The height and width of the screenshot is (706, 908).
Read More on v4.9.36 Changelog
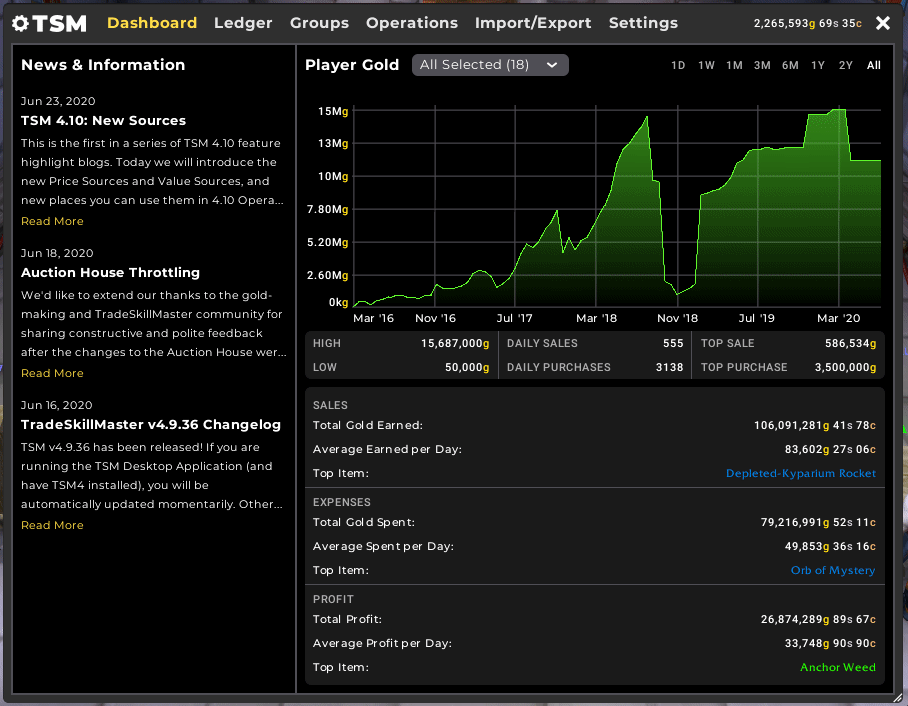pyautogui.click(x=52, y=525)
